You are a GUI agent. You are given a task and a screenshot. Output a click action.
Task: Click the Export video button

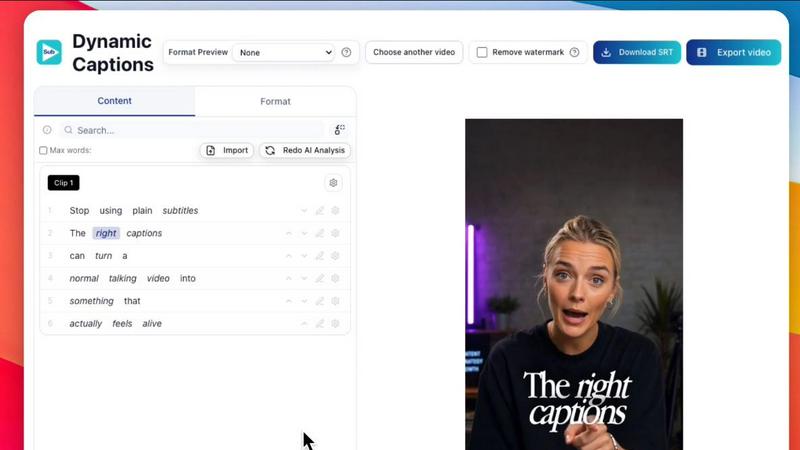(733, 52)
